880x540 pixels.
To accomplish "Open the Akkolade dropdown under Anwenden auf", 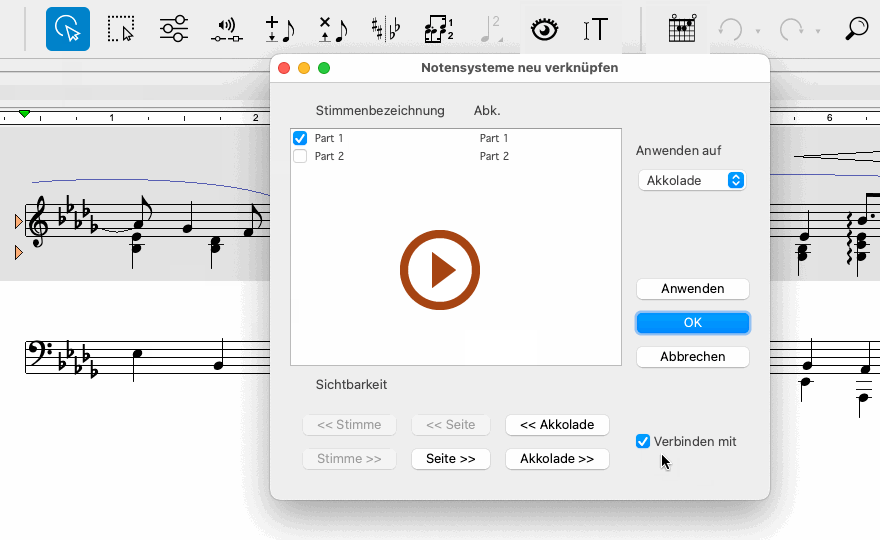I will [692, 180].
